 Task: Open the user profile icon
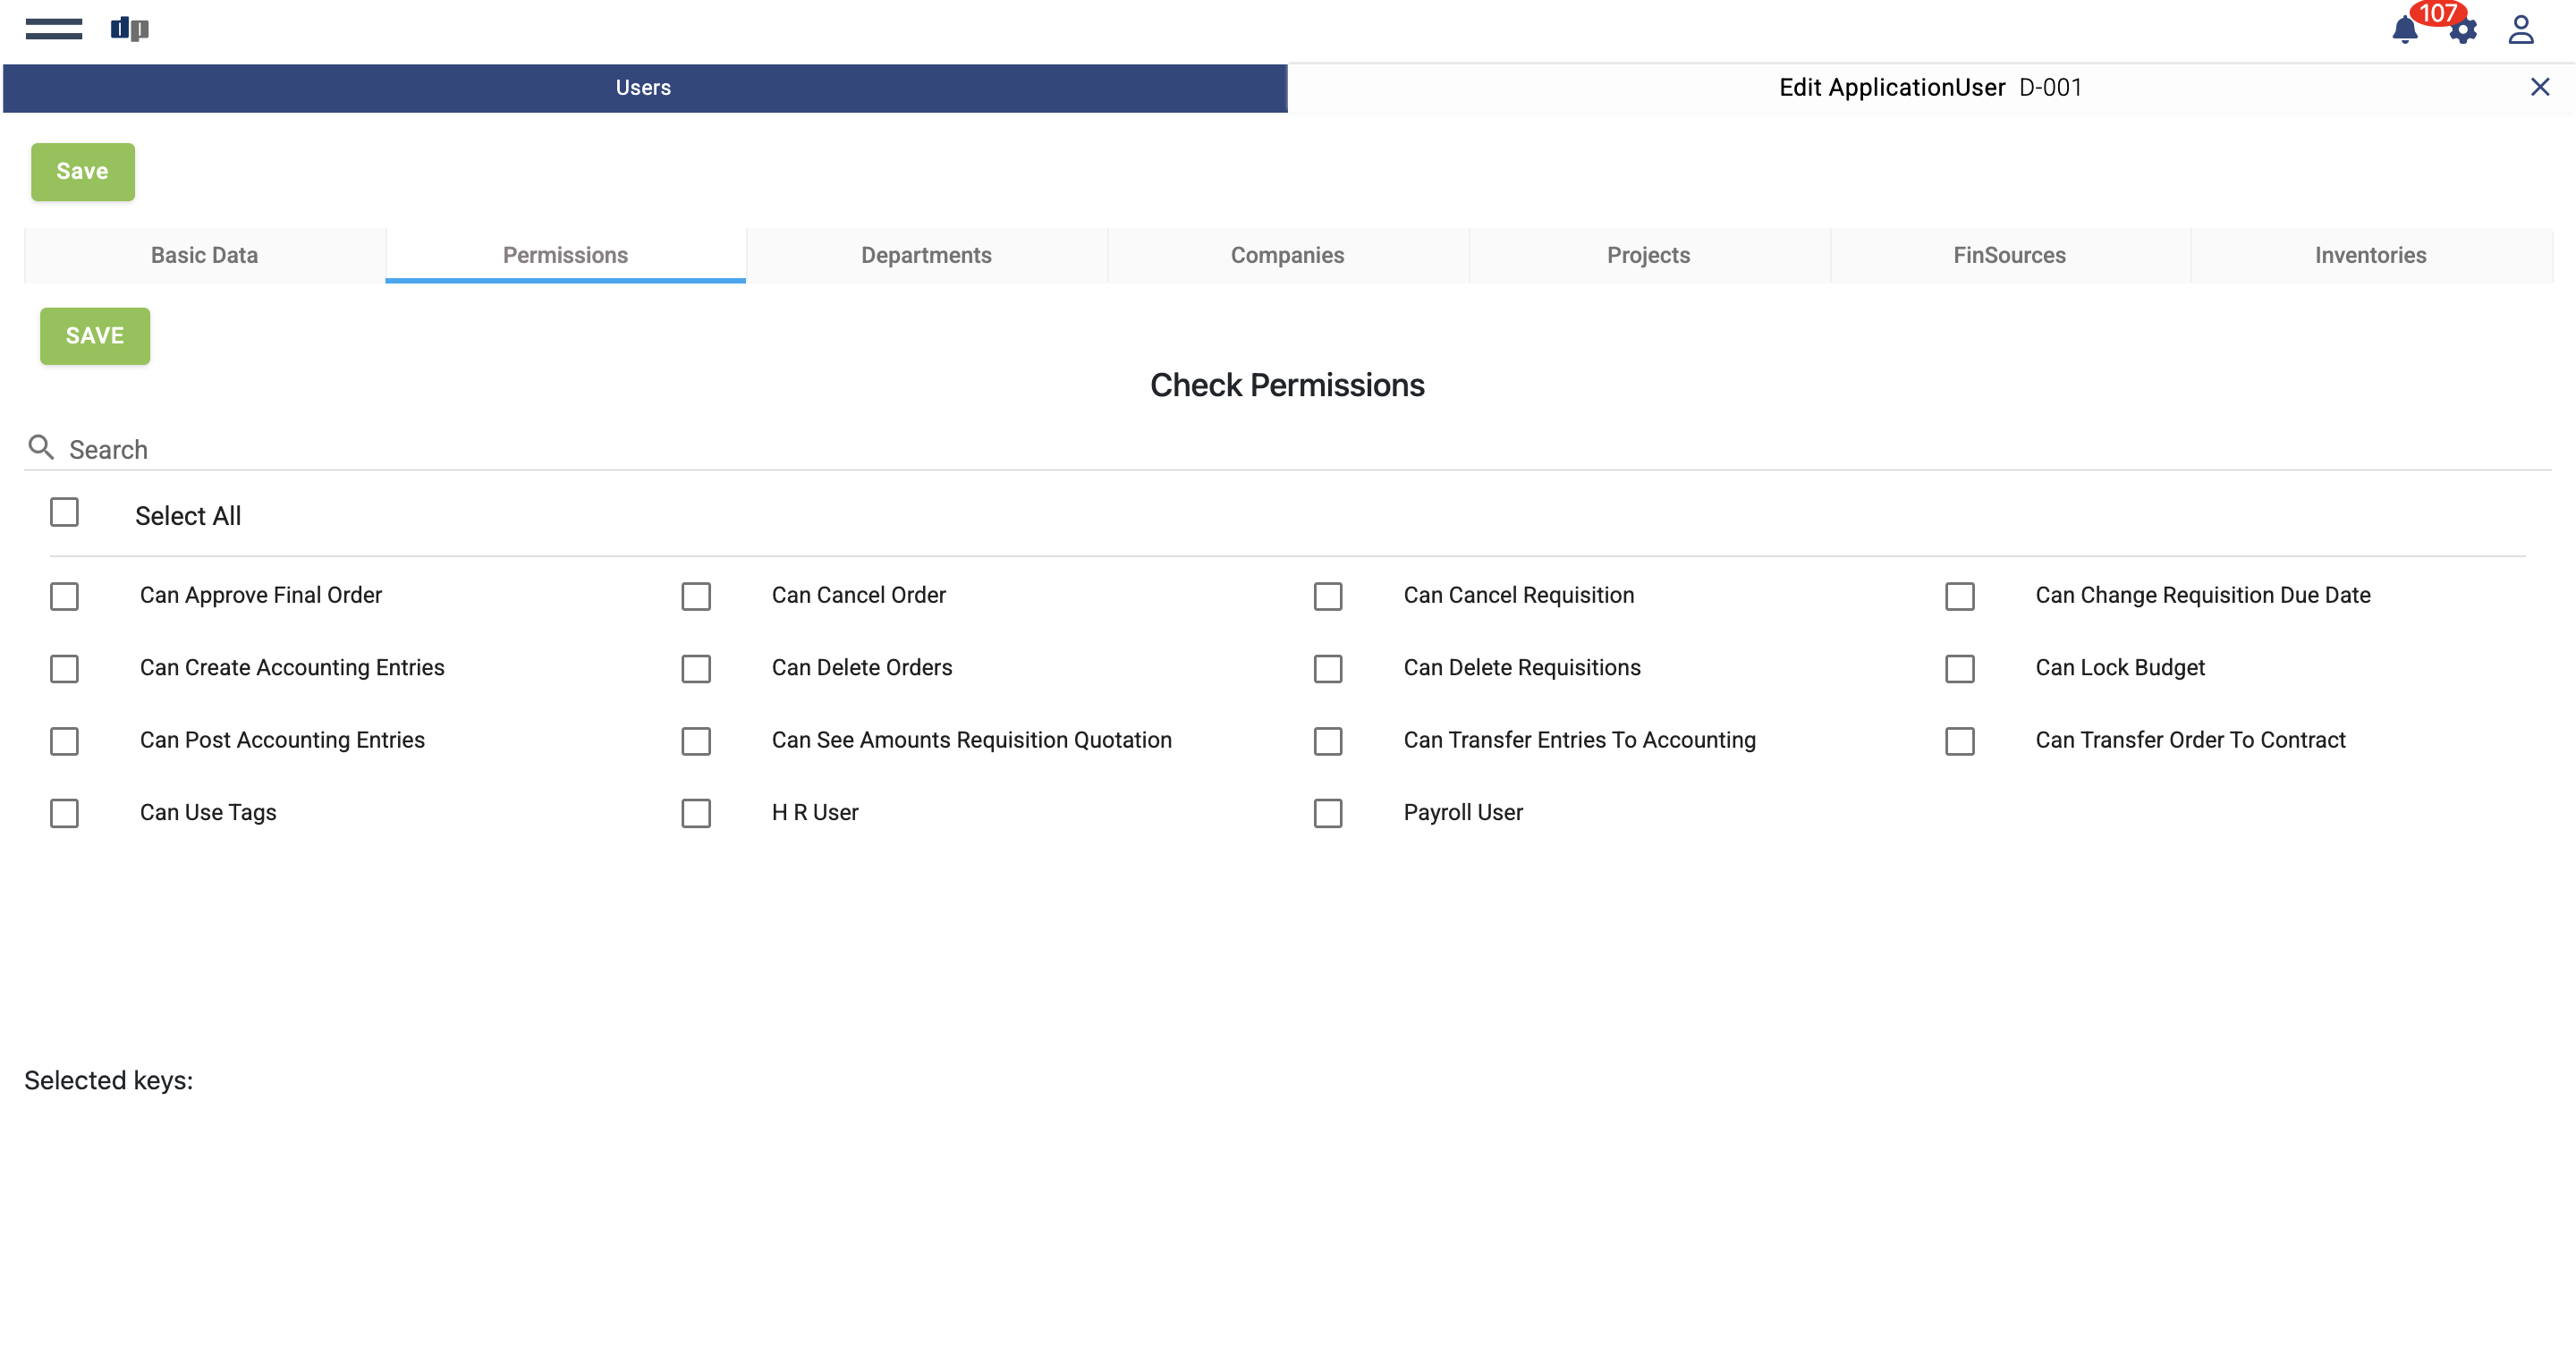2520,30
